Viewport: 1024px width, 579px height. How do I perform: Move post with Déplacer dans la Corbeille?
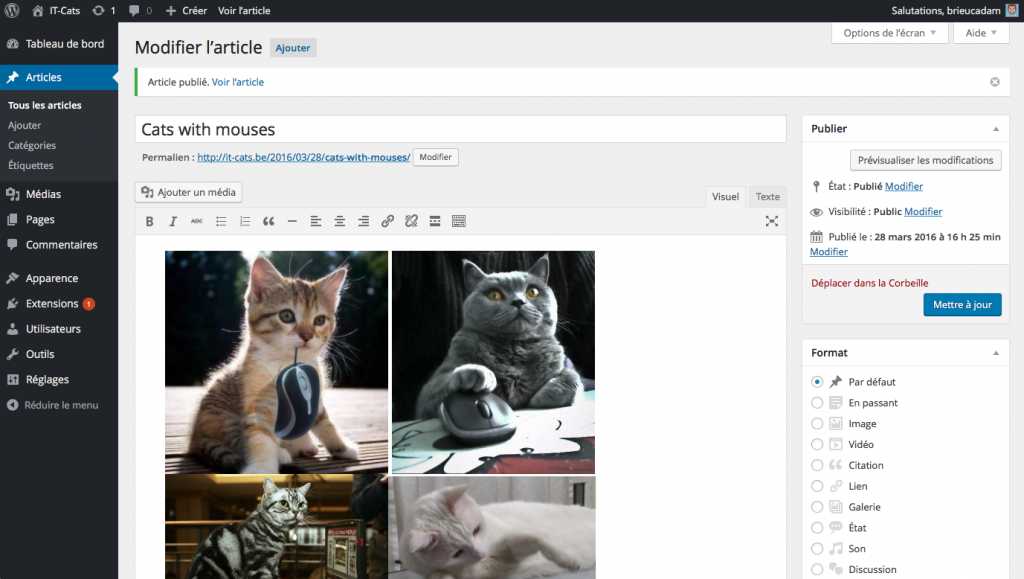click(x=869, y=283)
